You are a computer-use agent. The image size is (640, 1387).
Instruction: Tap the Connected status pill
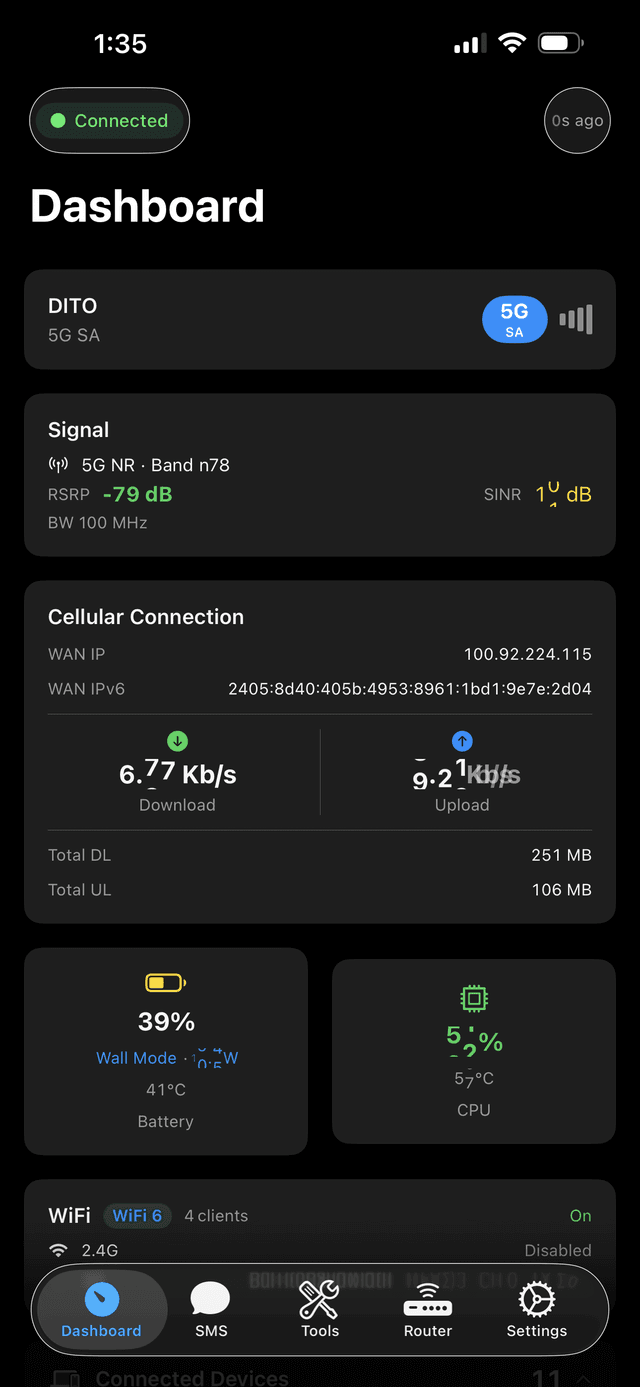pos(109,120)
